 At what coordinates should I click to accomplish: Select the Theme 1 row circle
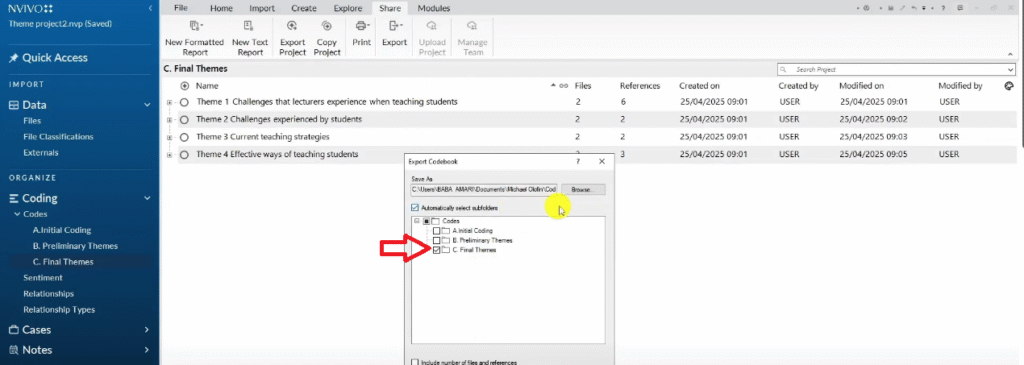pos(184,103)
